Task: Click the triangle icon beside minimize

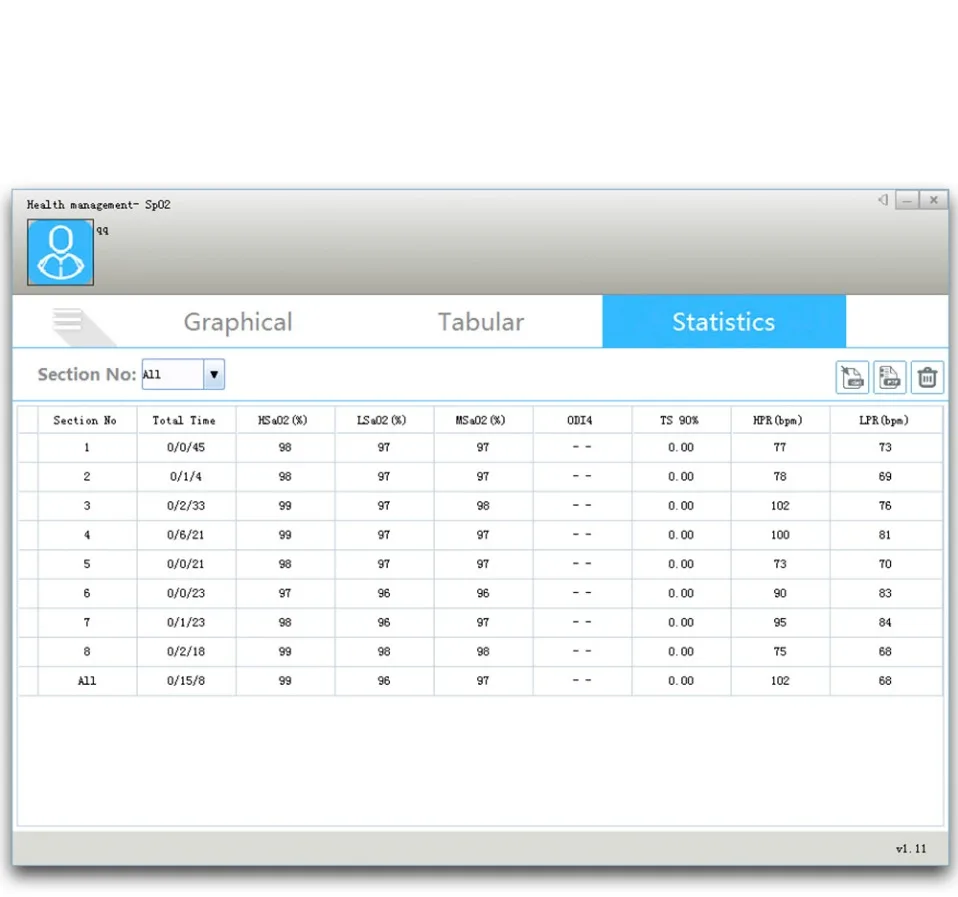Action: 883,200
